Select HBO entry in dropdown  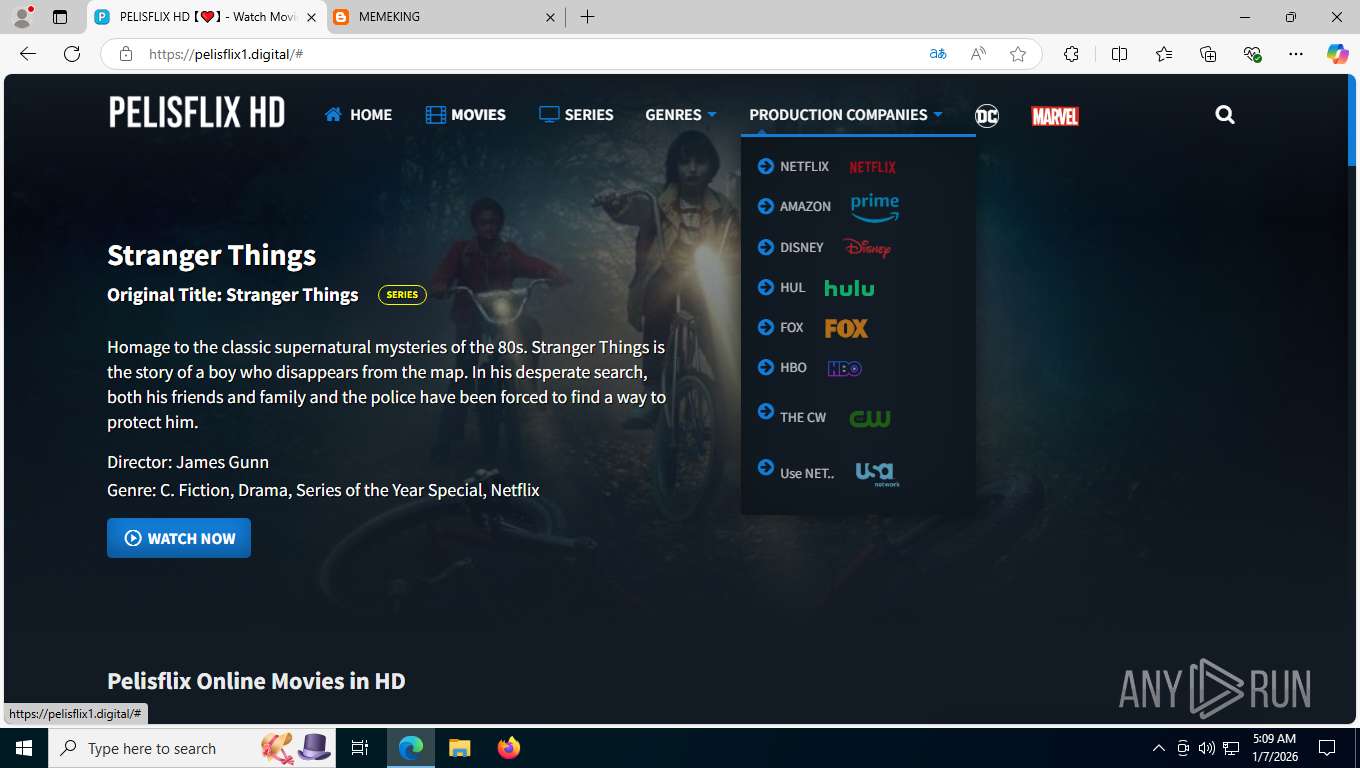(x=793, y=367)
